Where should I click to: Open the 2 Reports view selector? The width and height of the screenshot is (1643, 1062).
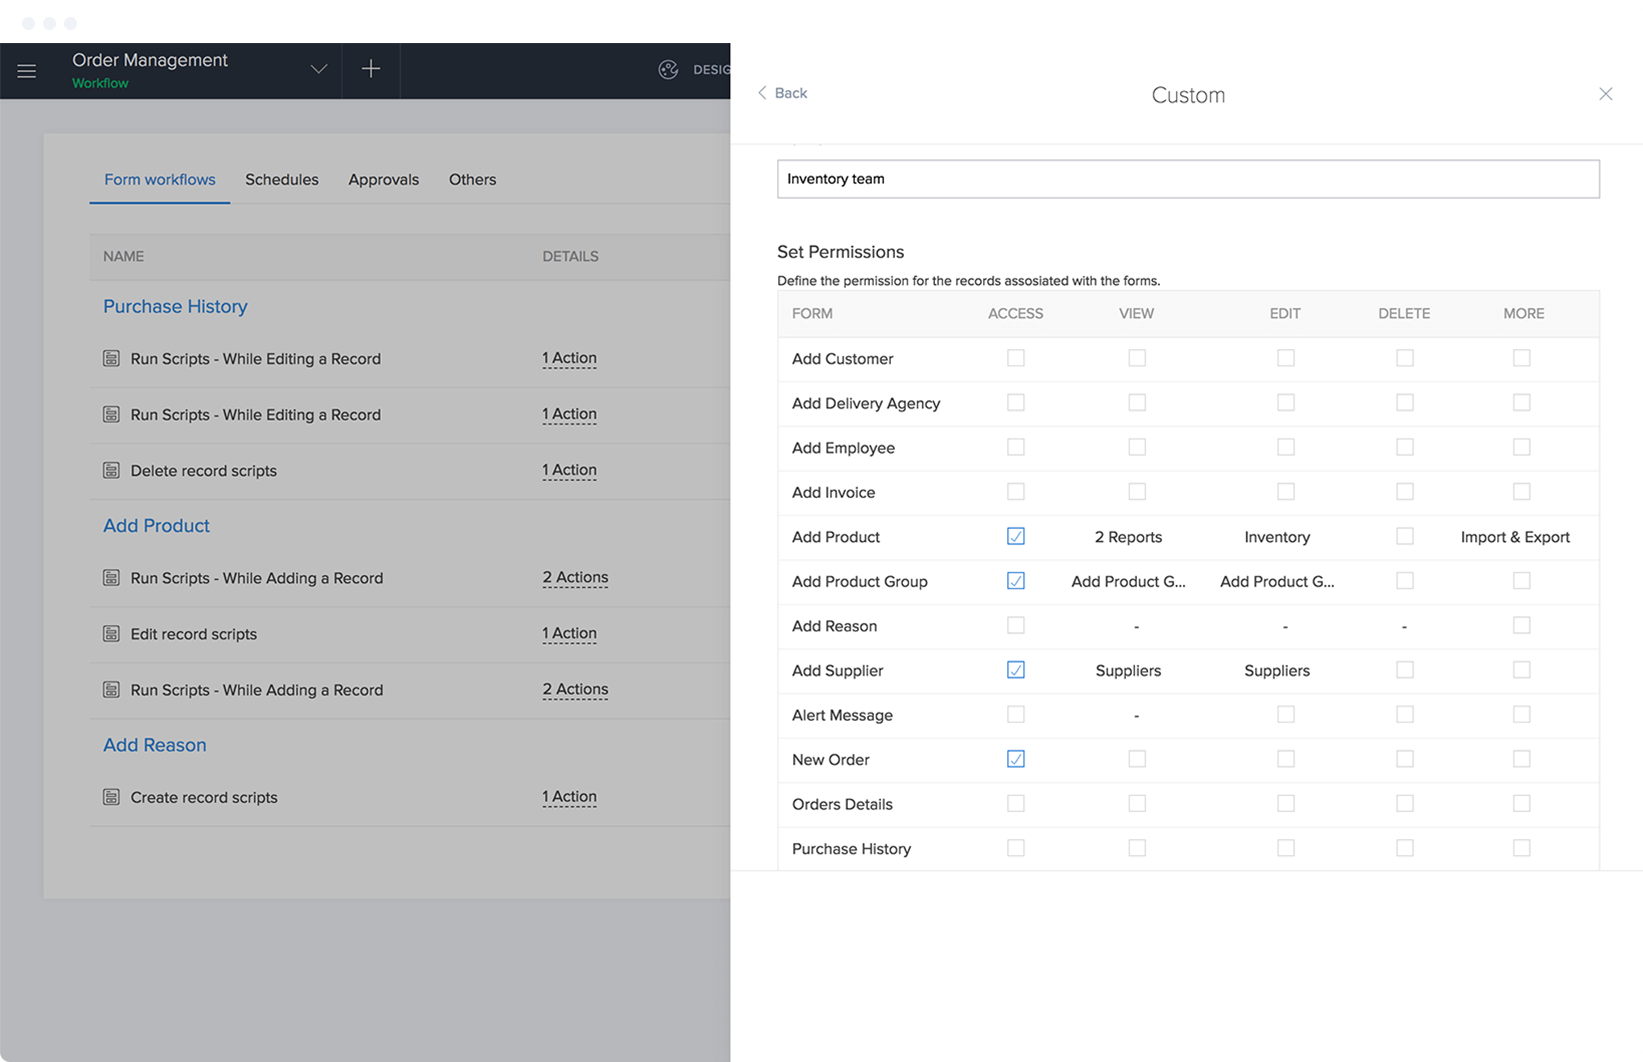point(1128,537)
